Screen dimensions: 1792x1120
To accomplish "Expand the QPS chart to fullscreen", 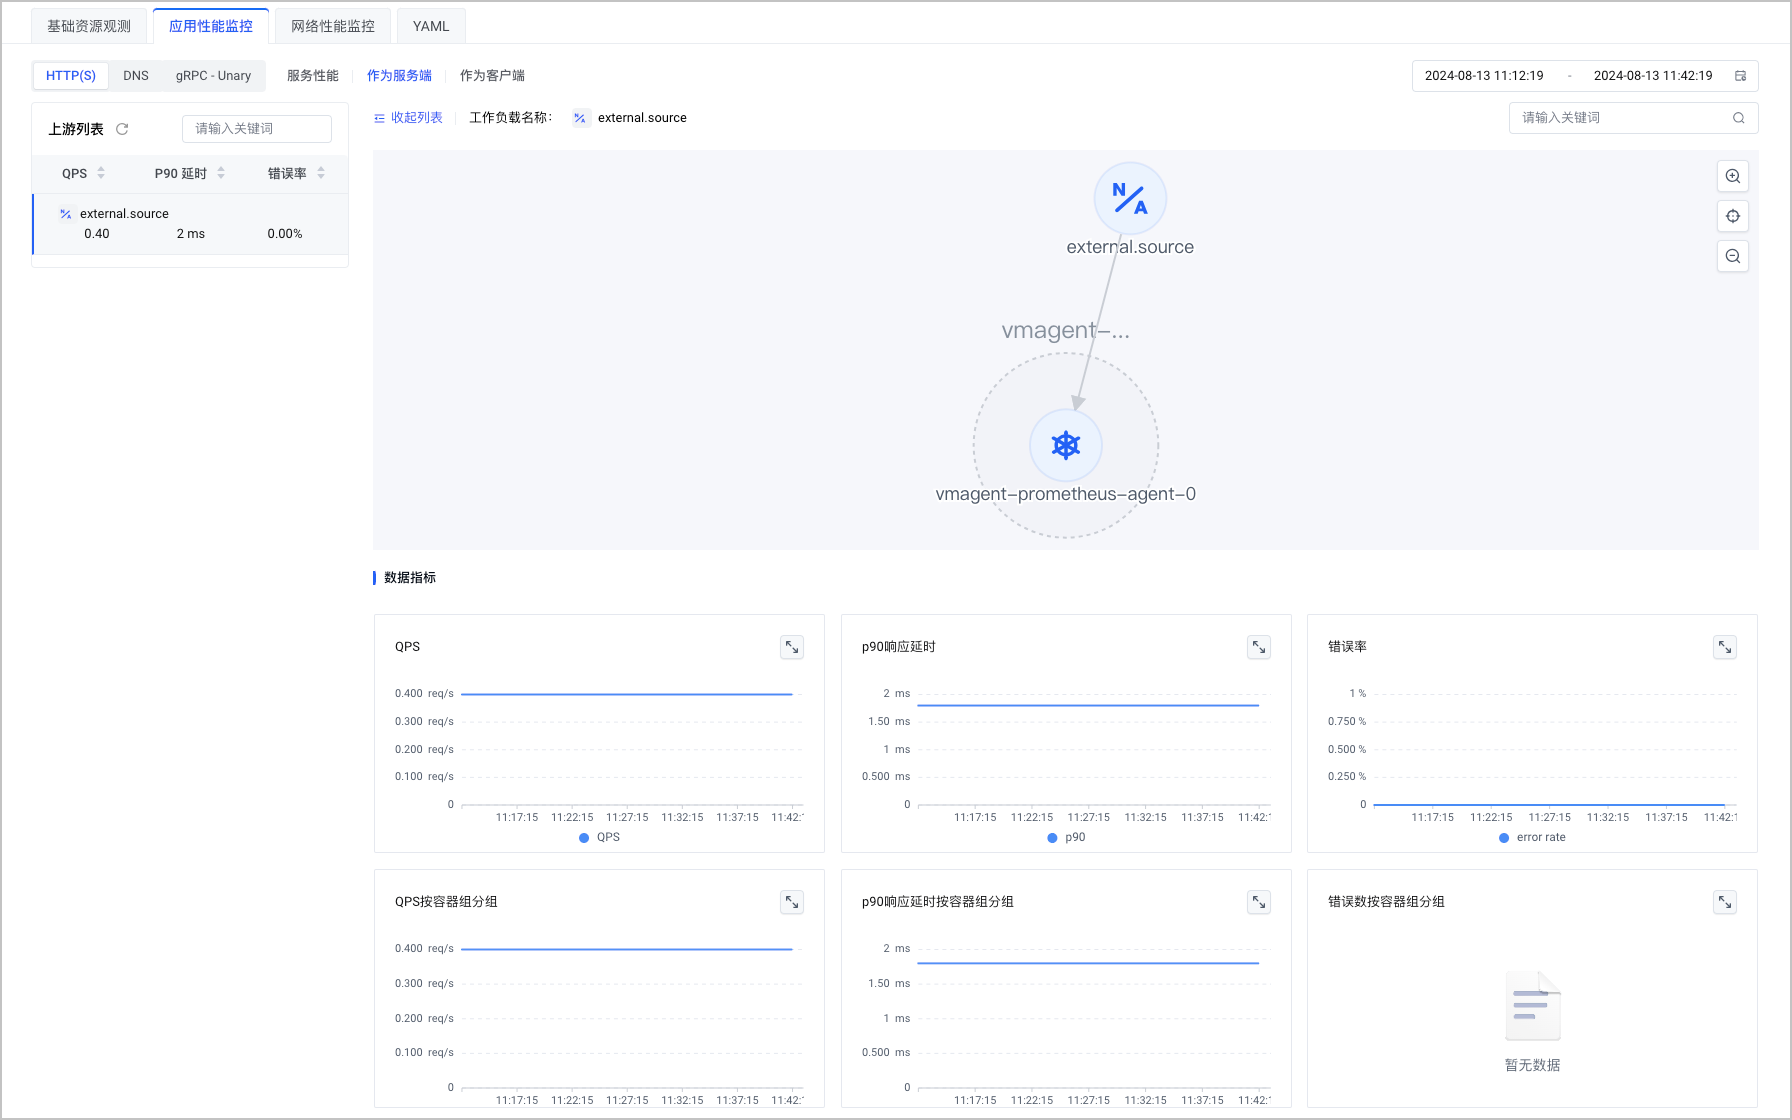I will pyautogui.click(x=792, y=647).
